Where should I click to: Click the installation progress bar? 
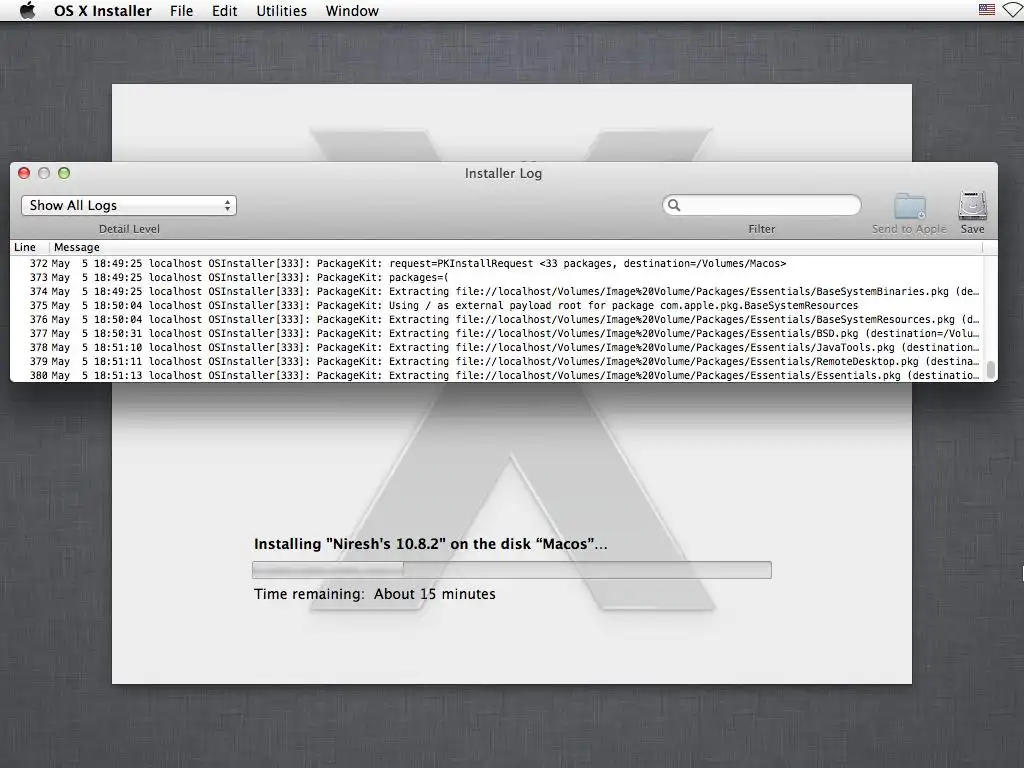512,569
